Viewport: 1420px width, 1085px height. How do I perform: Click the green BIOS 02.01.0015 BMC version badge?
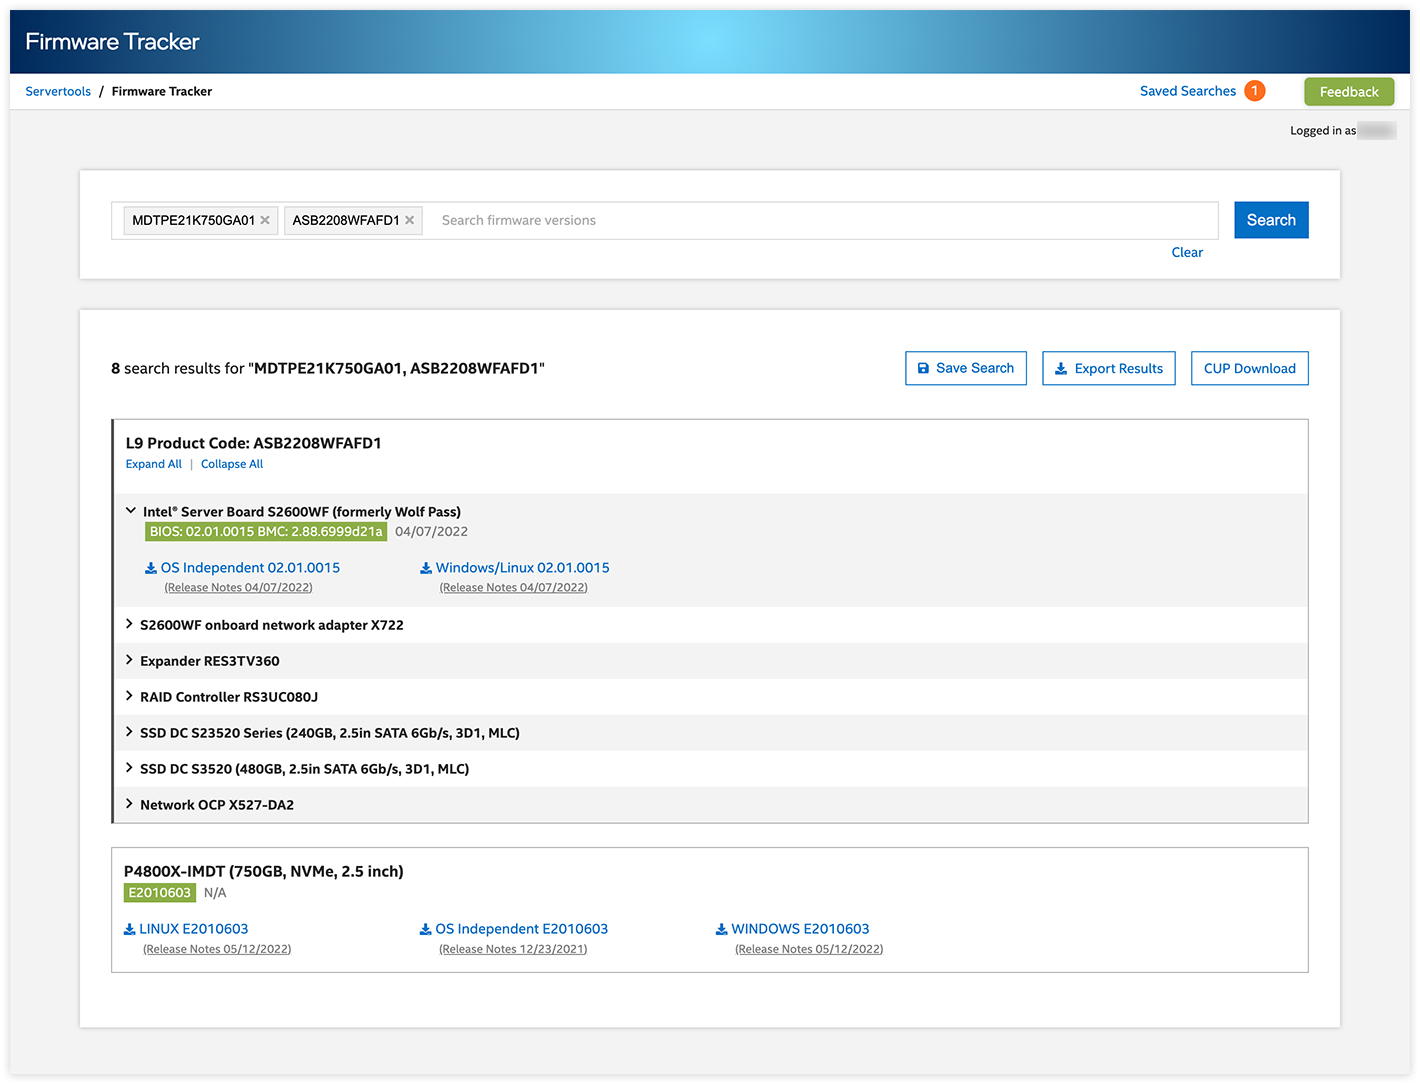[x=266, y=532]
